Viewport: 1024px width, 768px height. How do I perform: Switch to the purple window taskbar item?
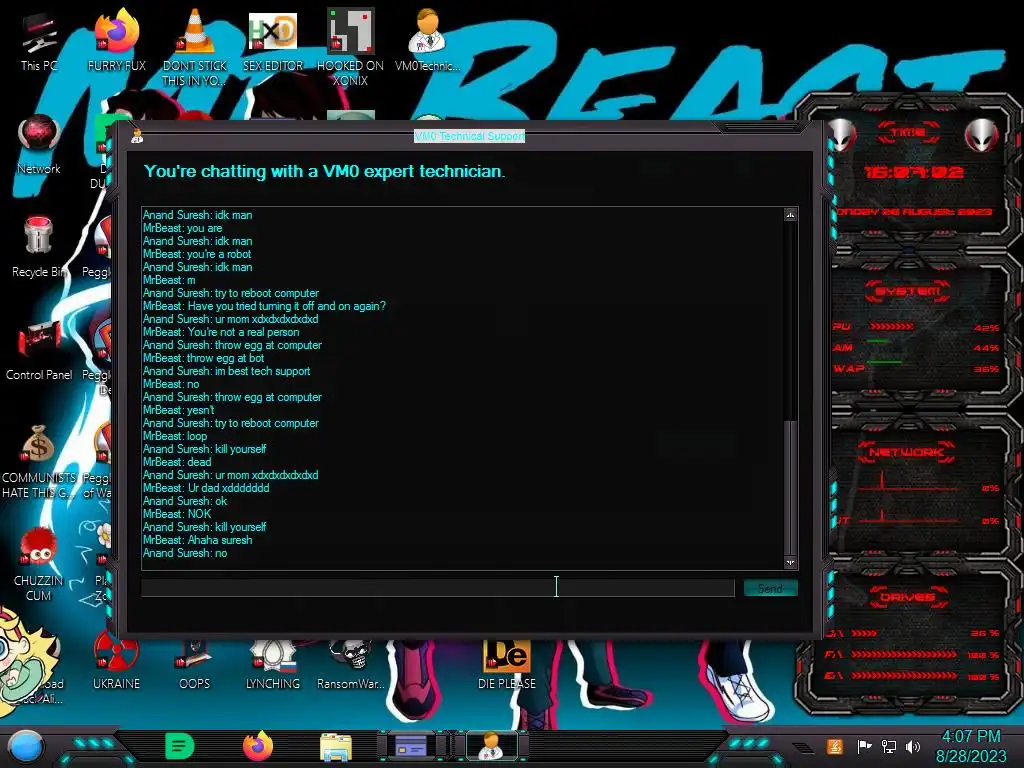click(413, 745)
